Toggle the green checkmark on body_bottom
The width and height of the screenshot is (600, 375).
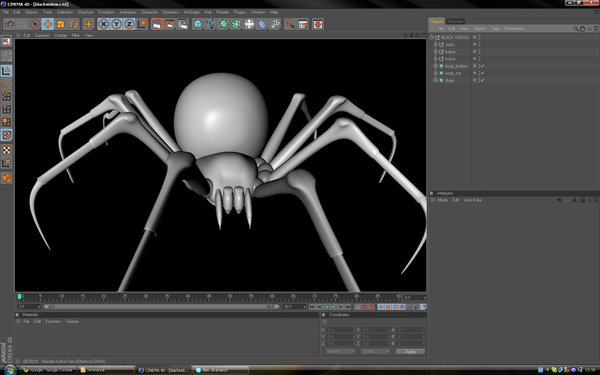pyautogui.click(x=483, y=66)
